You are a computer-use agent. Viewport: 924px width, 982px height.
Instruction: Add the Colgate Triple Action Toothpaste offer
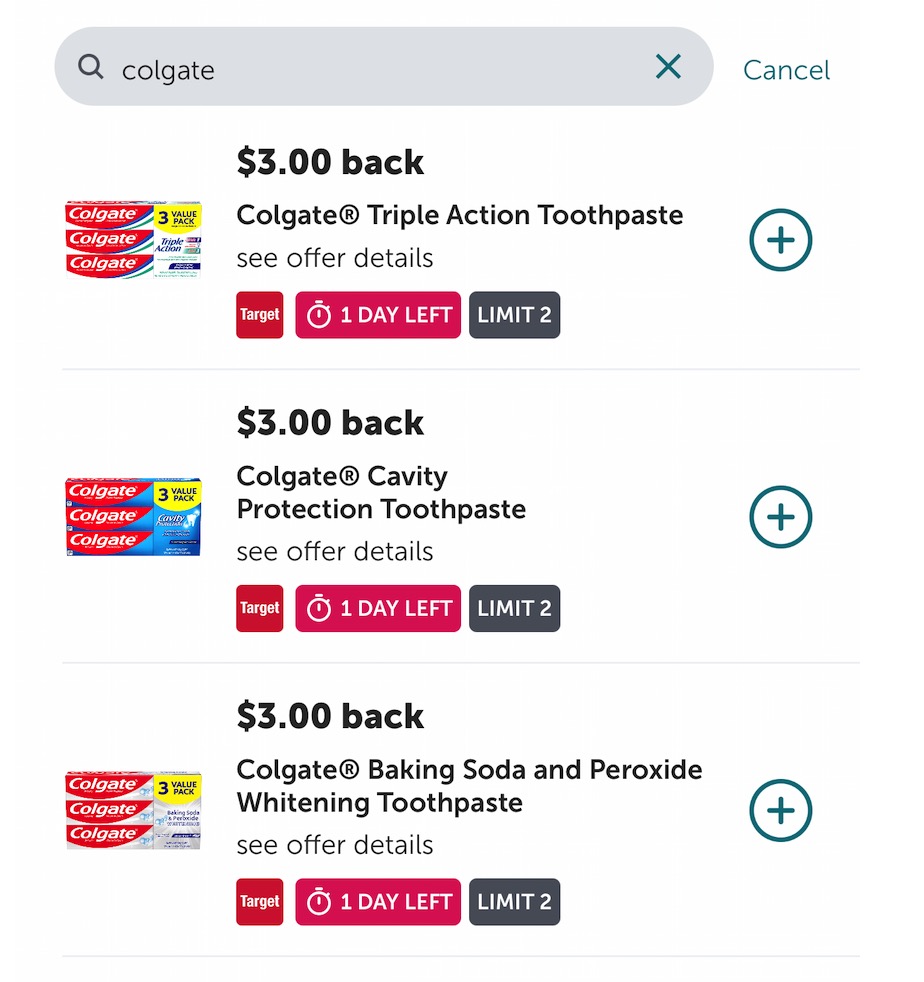pos(780,240)
